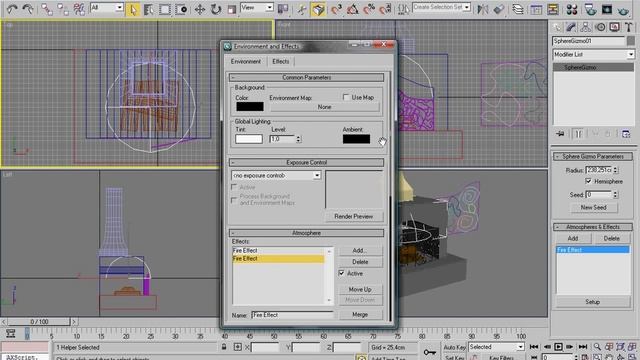The height and width of the screenshot is (360, 640).
Task: Uncheck the Active checkbox in Atmosphere
Action: coord(342,273)
